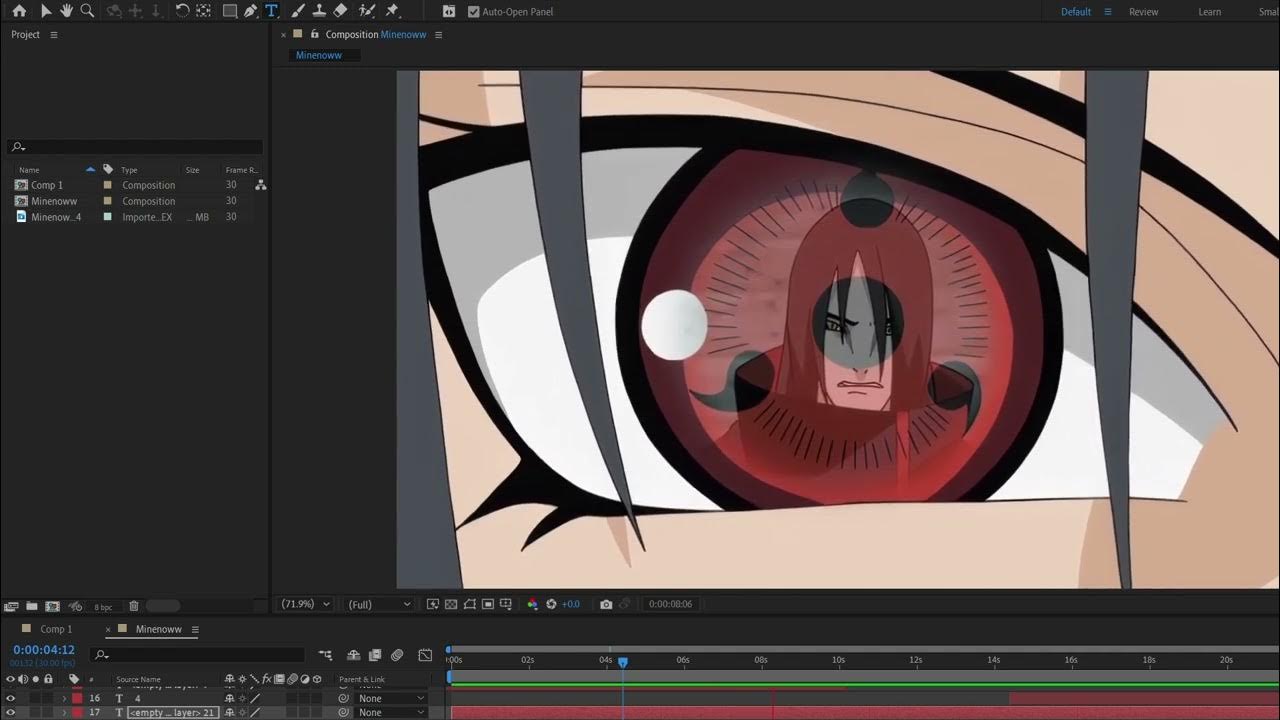Open parent dropdown 'None' for layer 16
1280x720 pixels.
(x=392, y=698)
